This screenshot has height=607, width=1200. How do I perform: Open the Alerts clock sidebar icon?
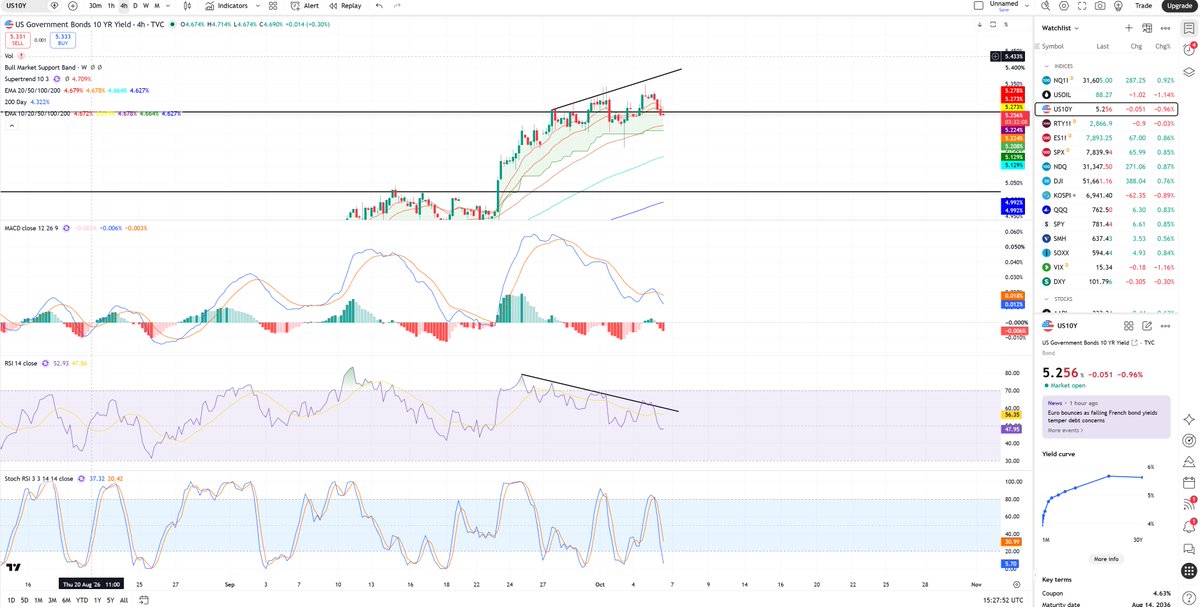1189,50
